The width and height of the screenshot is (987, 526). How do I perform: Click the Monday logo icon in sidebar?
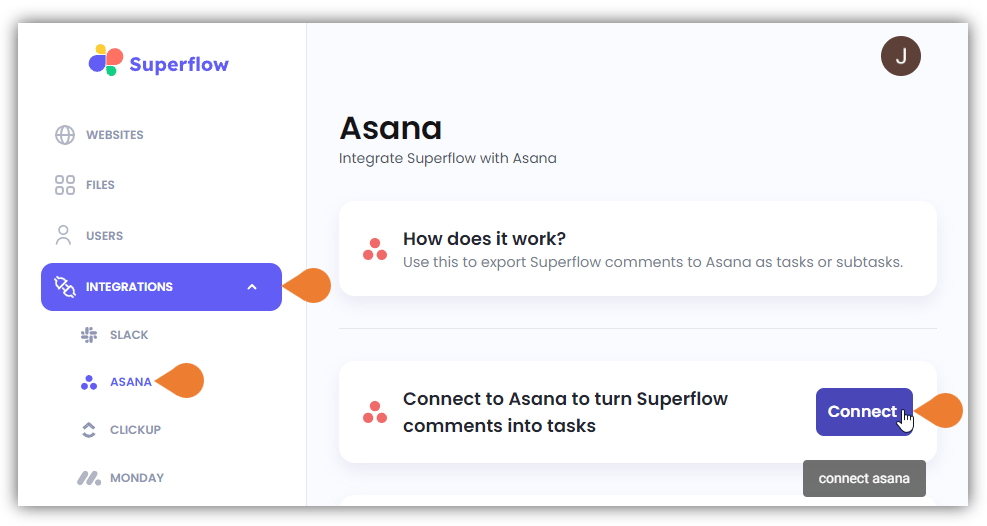89,478
